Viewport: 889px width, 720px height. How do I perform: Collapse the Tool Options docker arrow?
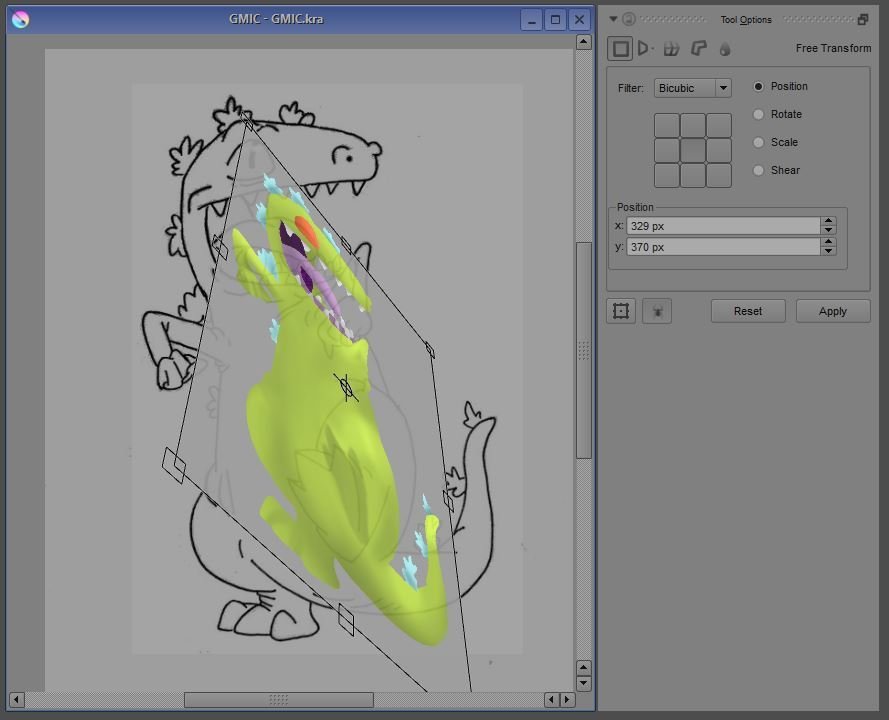tap(613, 19)
